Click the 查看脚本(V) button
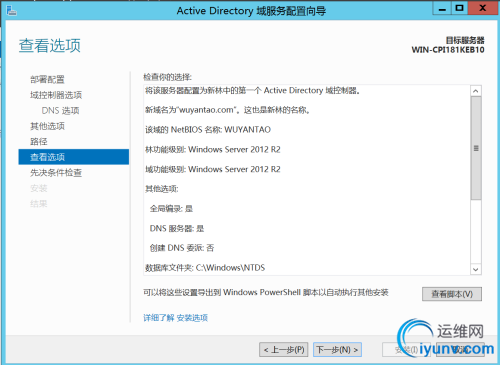 452,294
